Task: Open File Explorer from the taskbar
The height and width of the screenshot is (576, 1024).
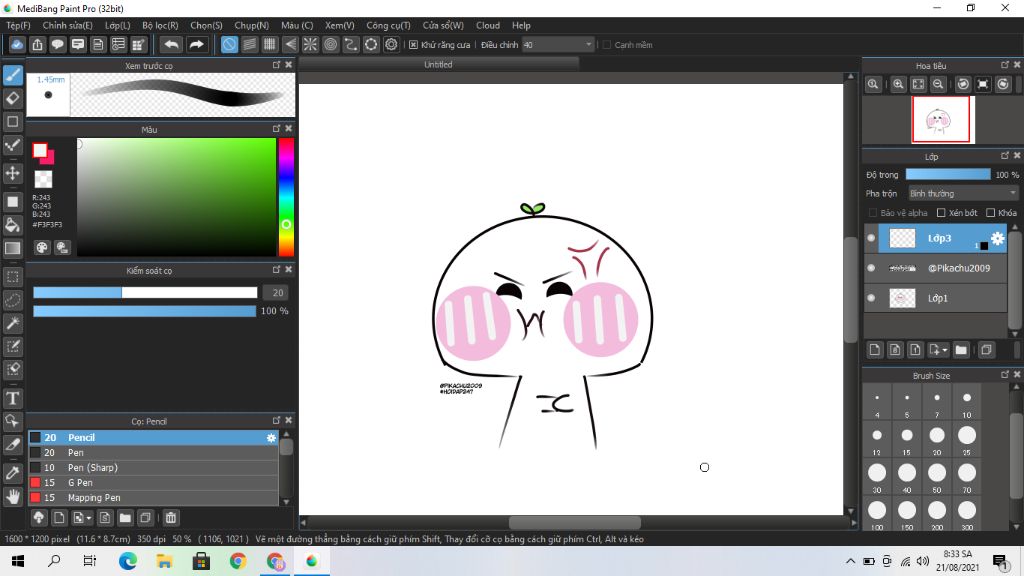Action: (164, 561)
